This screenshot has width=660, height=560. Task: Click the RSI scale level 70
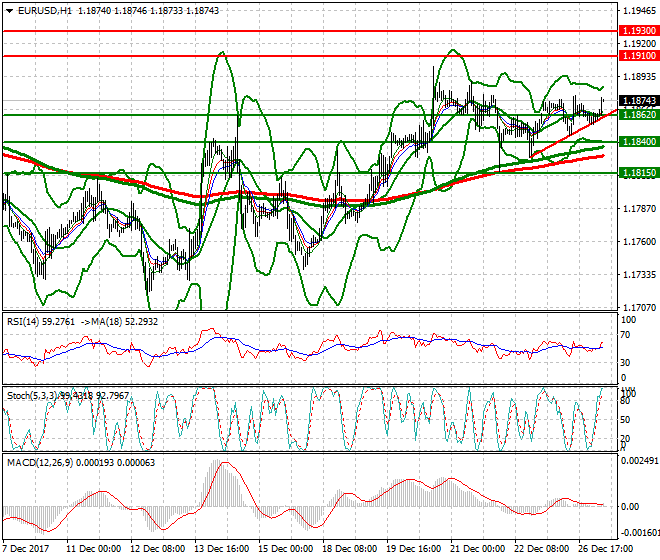(626, 335)
